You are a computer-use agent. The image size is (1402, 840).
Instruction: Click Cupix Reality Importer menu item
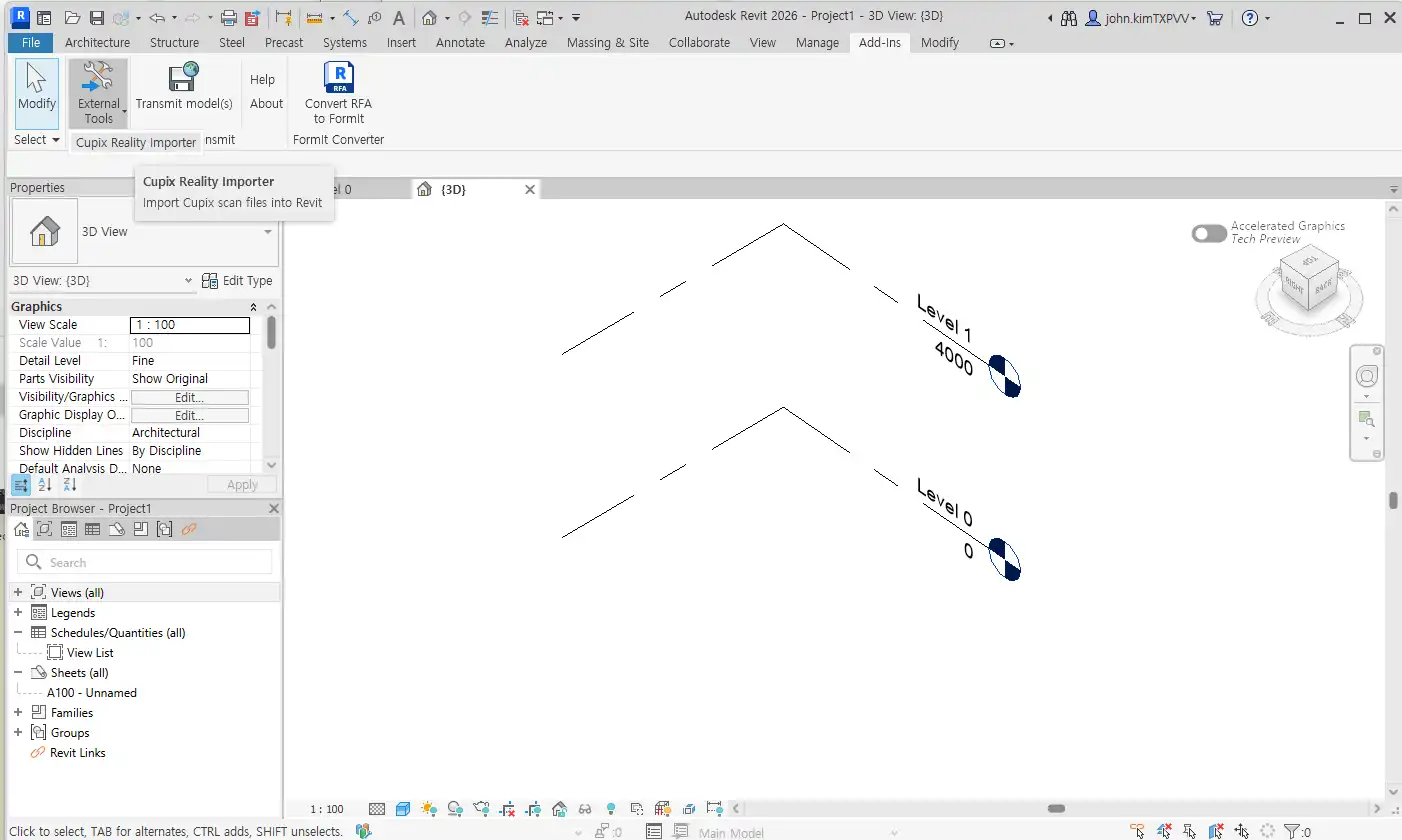[136, 143]
